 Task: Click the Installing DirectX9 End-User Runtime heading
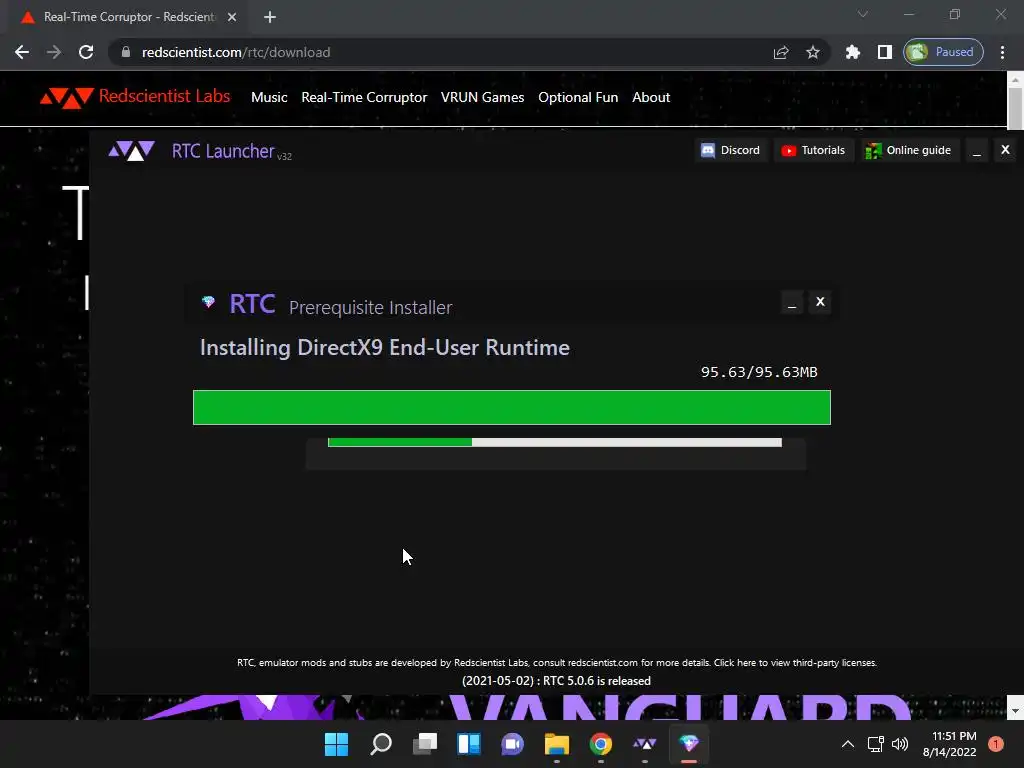(385, 347)
